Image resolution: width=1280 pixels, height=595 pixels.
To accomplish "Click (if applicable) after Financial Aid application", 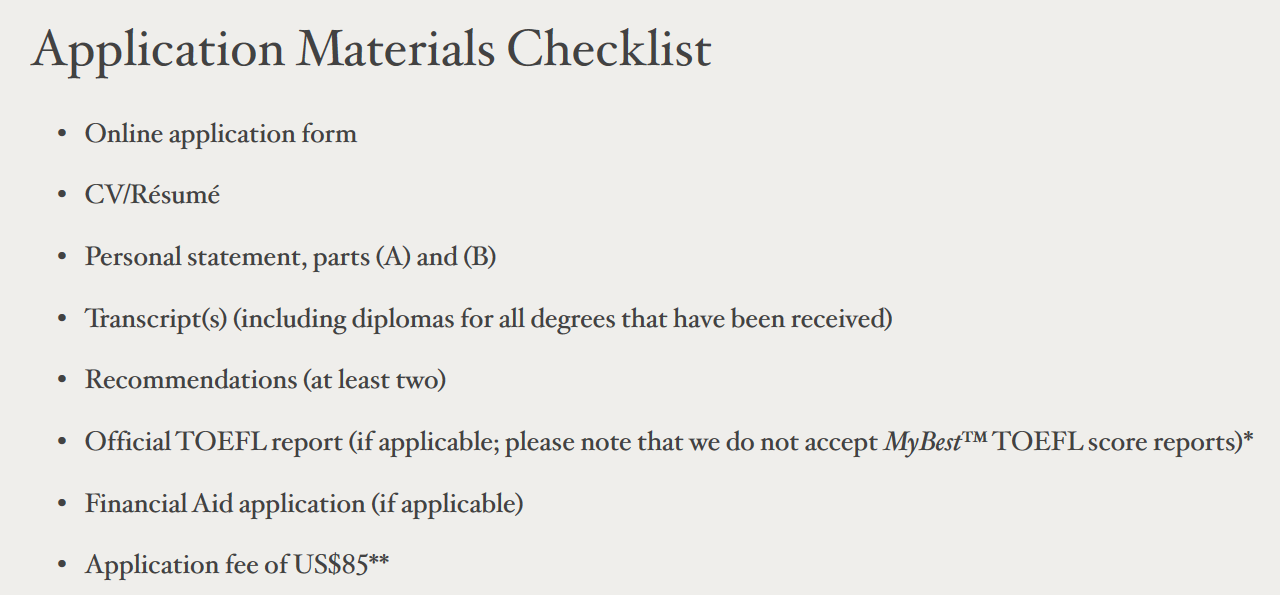I will [447, 504].
